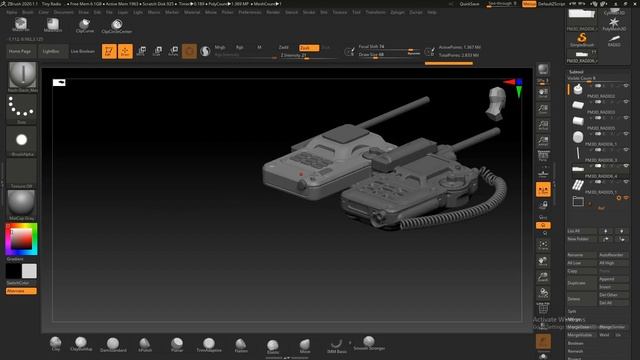Click the sculptris mode sphere icon

click(x=205, y=51)
